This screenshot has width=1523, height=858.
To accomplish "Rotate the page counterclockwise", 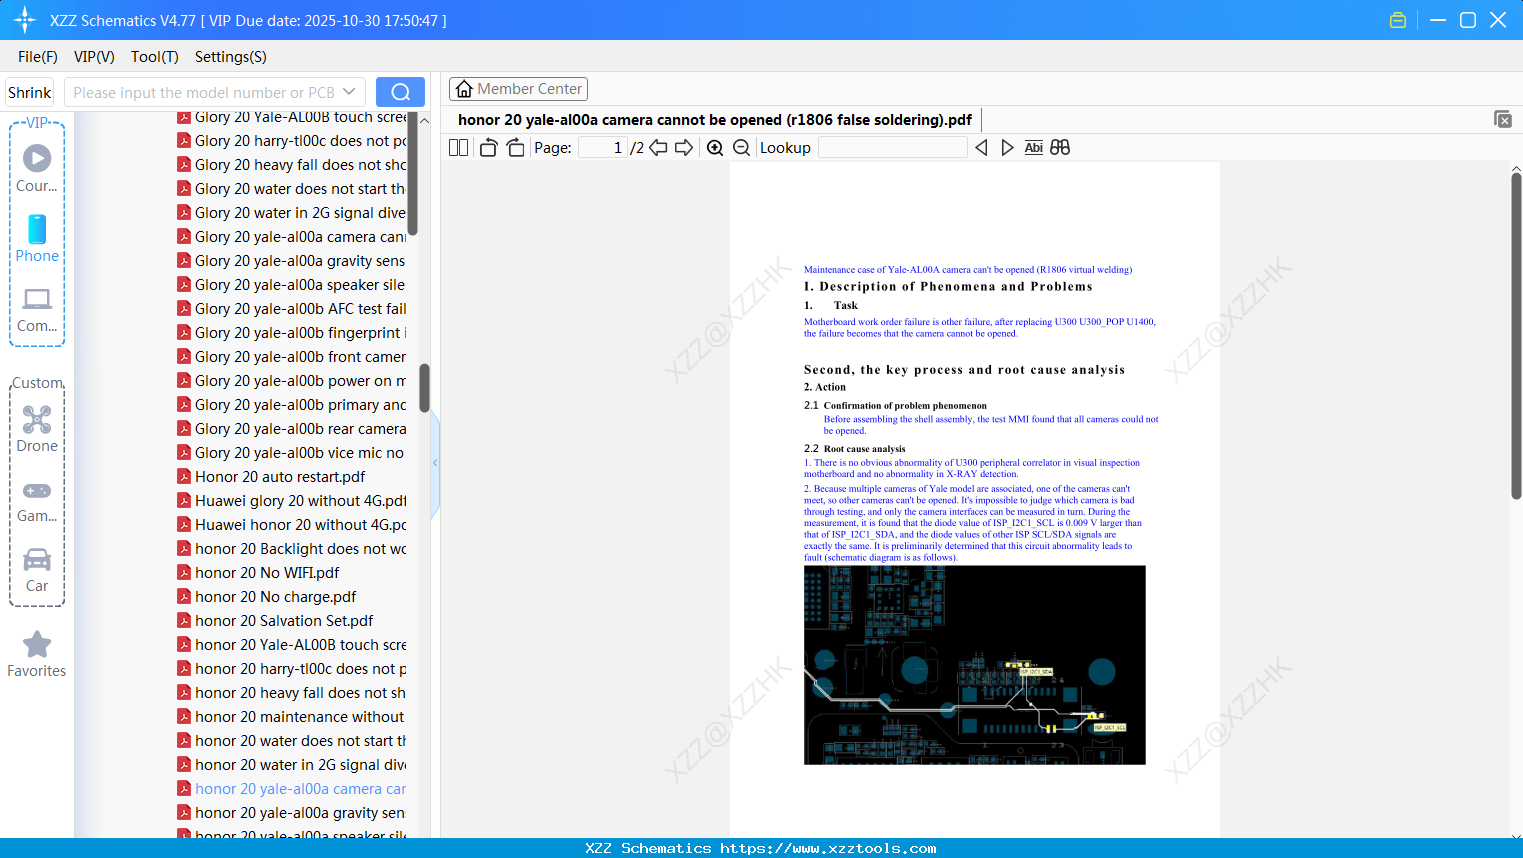I will 489,148.
